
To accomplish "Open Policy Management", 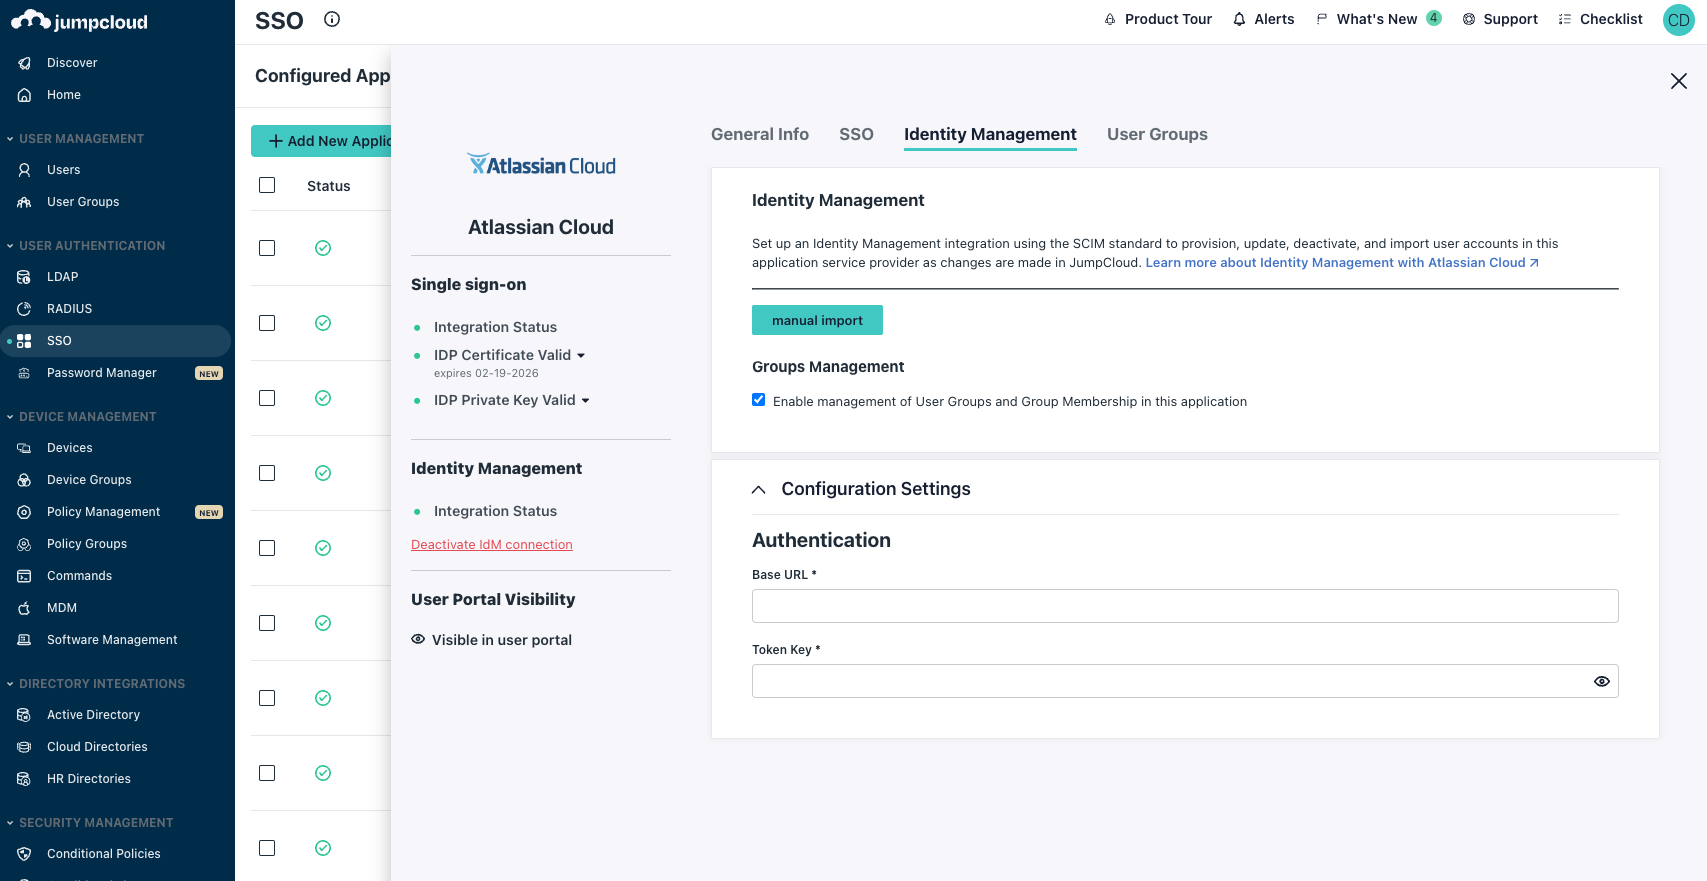I will click(x=103, y=512).
